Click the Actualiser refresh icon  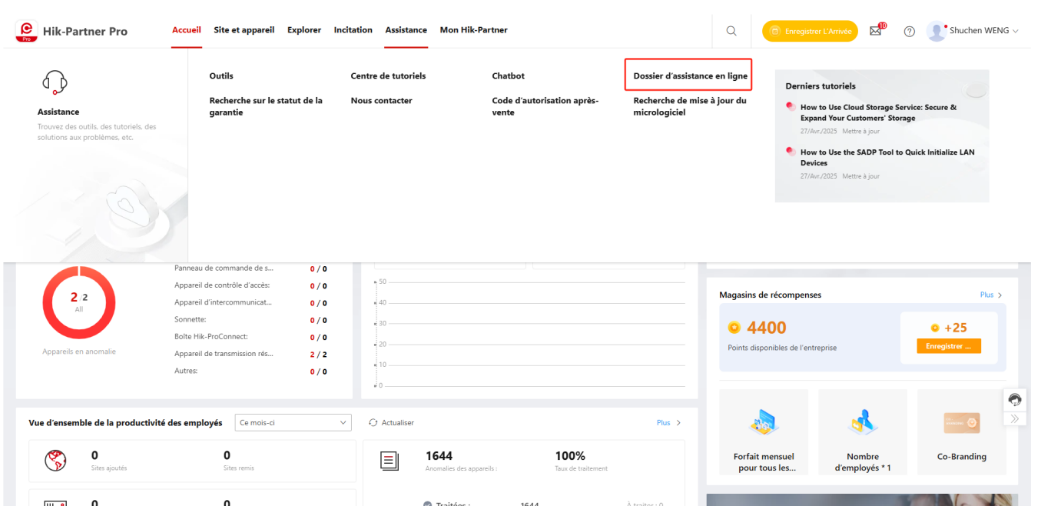[x=373, y=422]
